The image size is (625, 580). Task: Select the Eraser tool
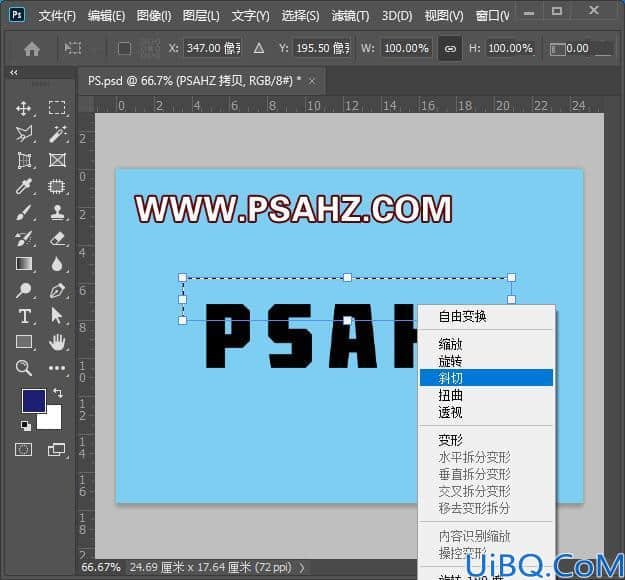57,238
